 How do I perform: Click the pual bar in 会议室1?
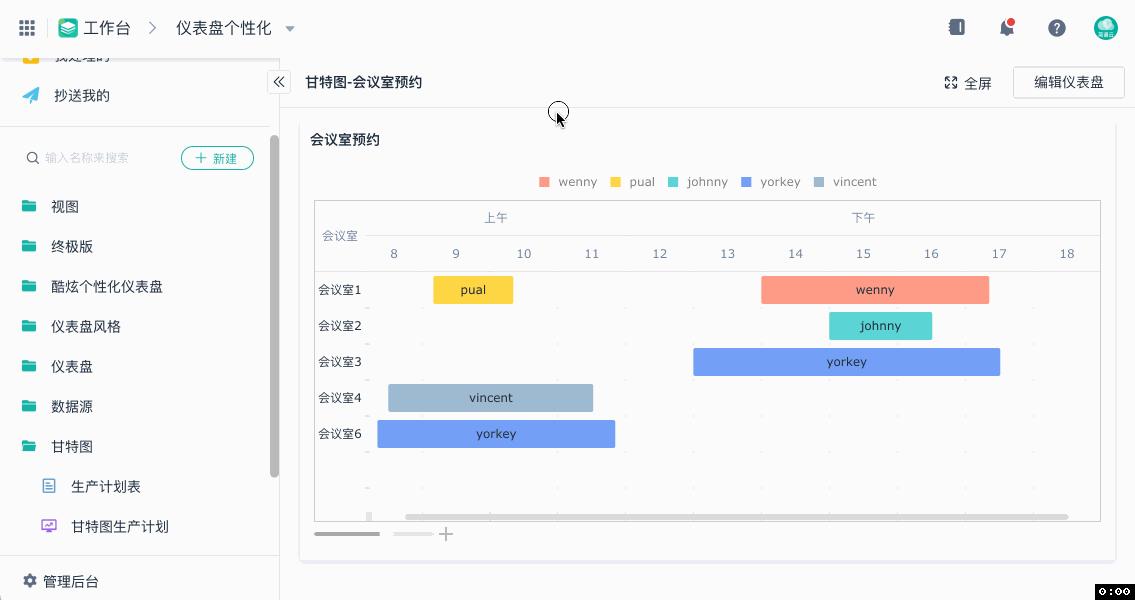click(473, 290)
